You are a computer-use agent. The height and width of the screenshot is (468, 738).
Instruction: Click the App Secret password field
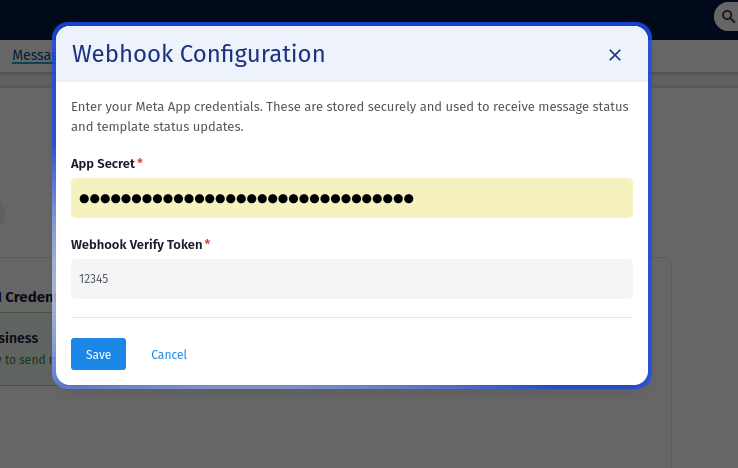pyautogui.click(x=352, y=198)
